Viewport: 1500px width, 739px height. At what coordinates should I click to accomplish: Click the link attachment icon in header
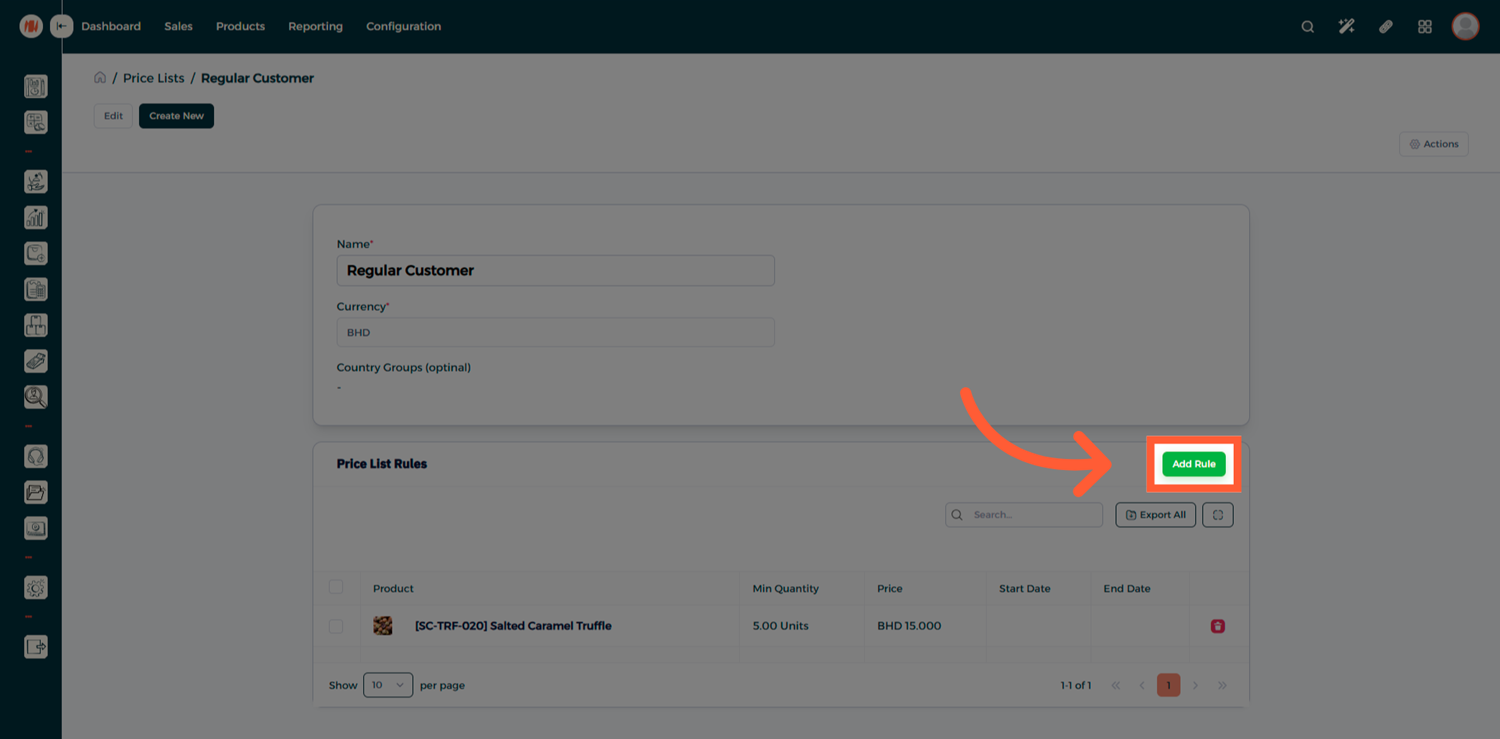tap(1385, 27)
